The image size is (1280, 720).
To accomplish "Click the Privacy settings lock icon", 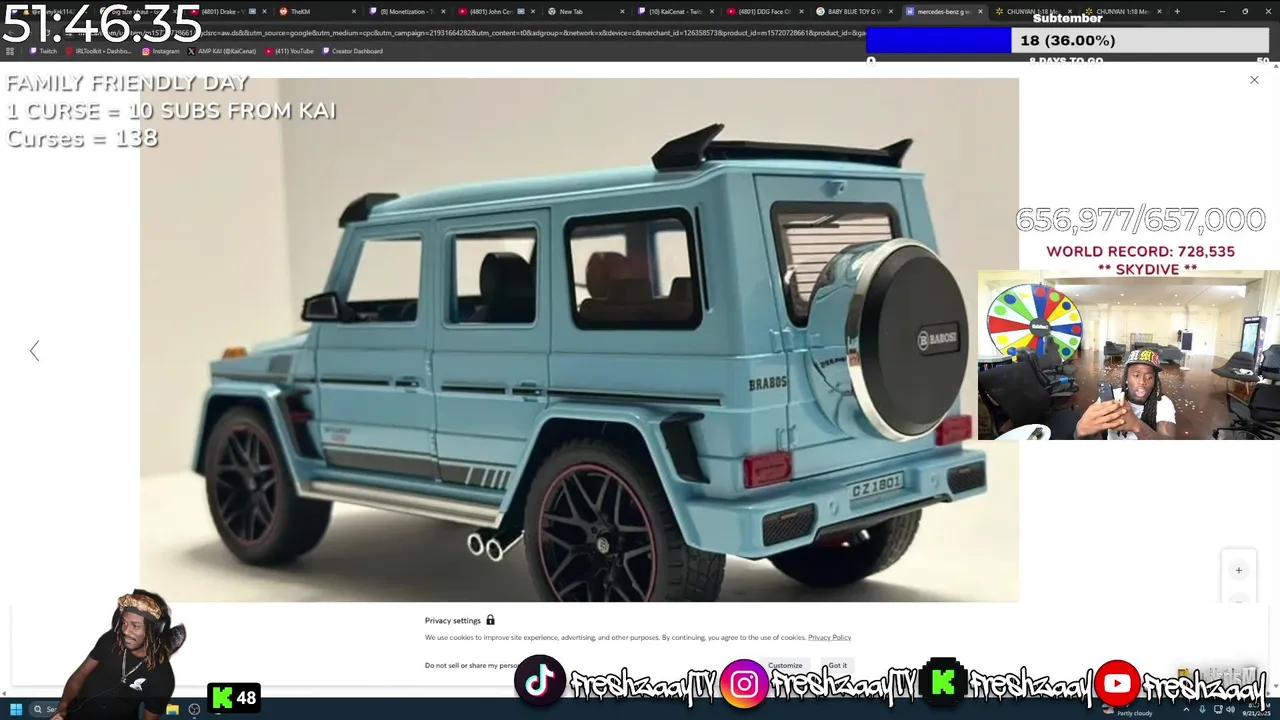I will click(x=490, y=620).
